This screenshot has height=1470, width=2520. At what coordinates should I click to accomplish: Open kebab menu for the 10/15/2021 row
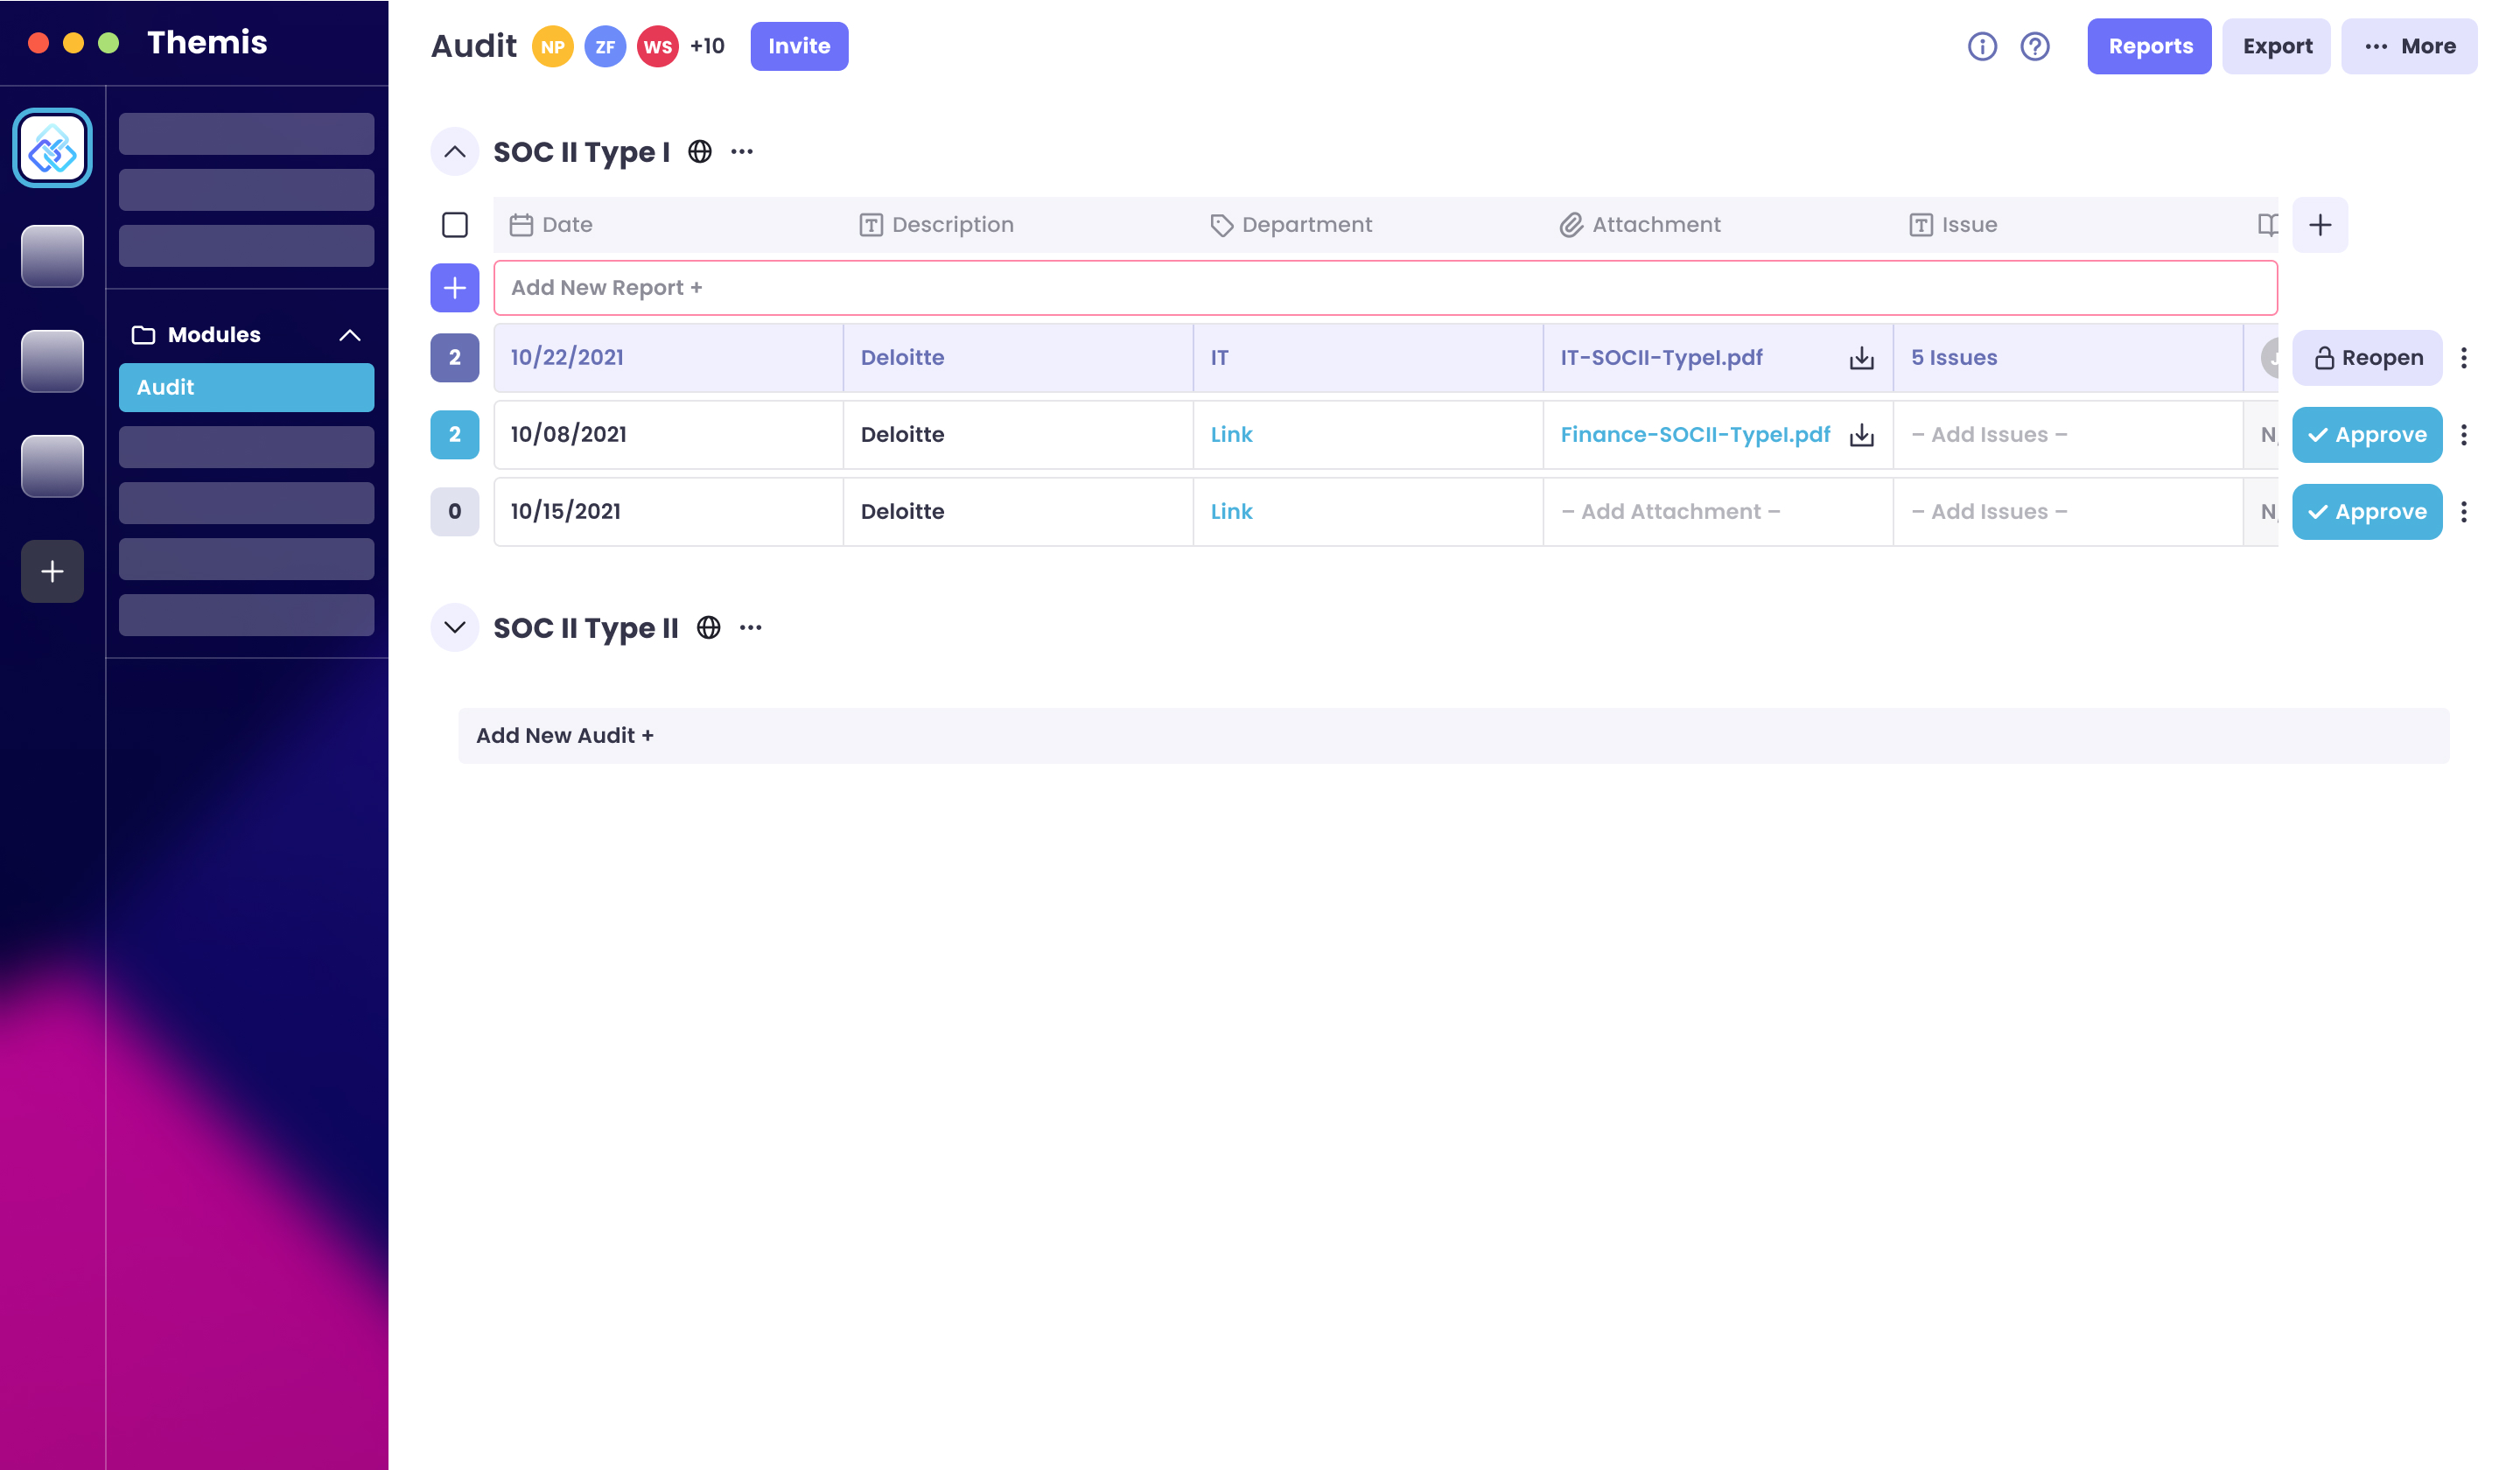pyautogui.click(x=2463, y=512)
